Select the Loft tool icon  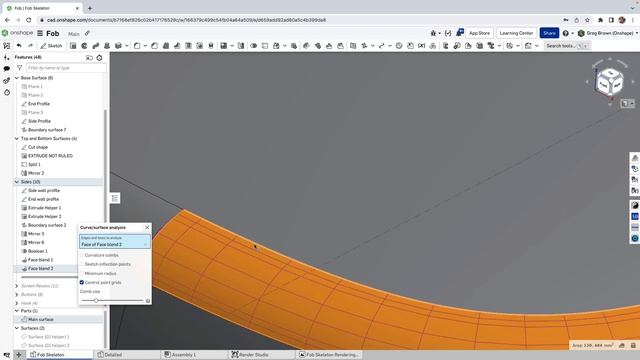pos(107,46)
